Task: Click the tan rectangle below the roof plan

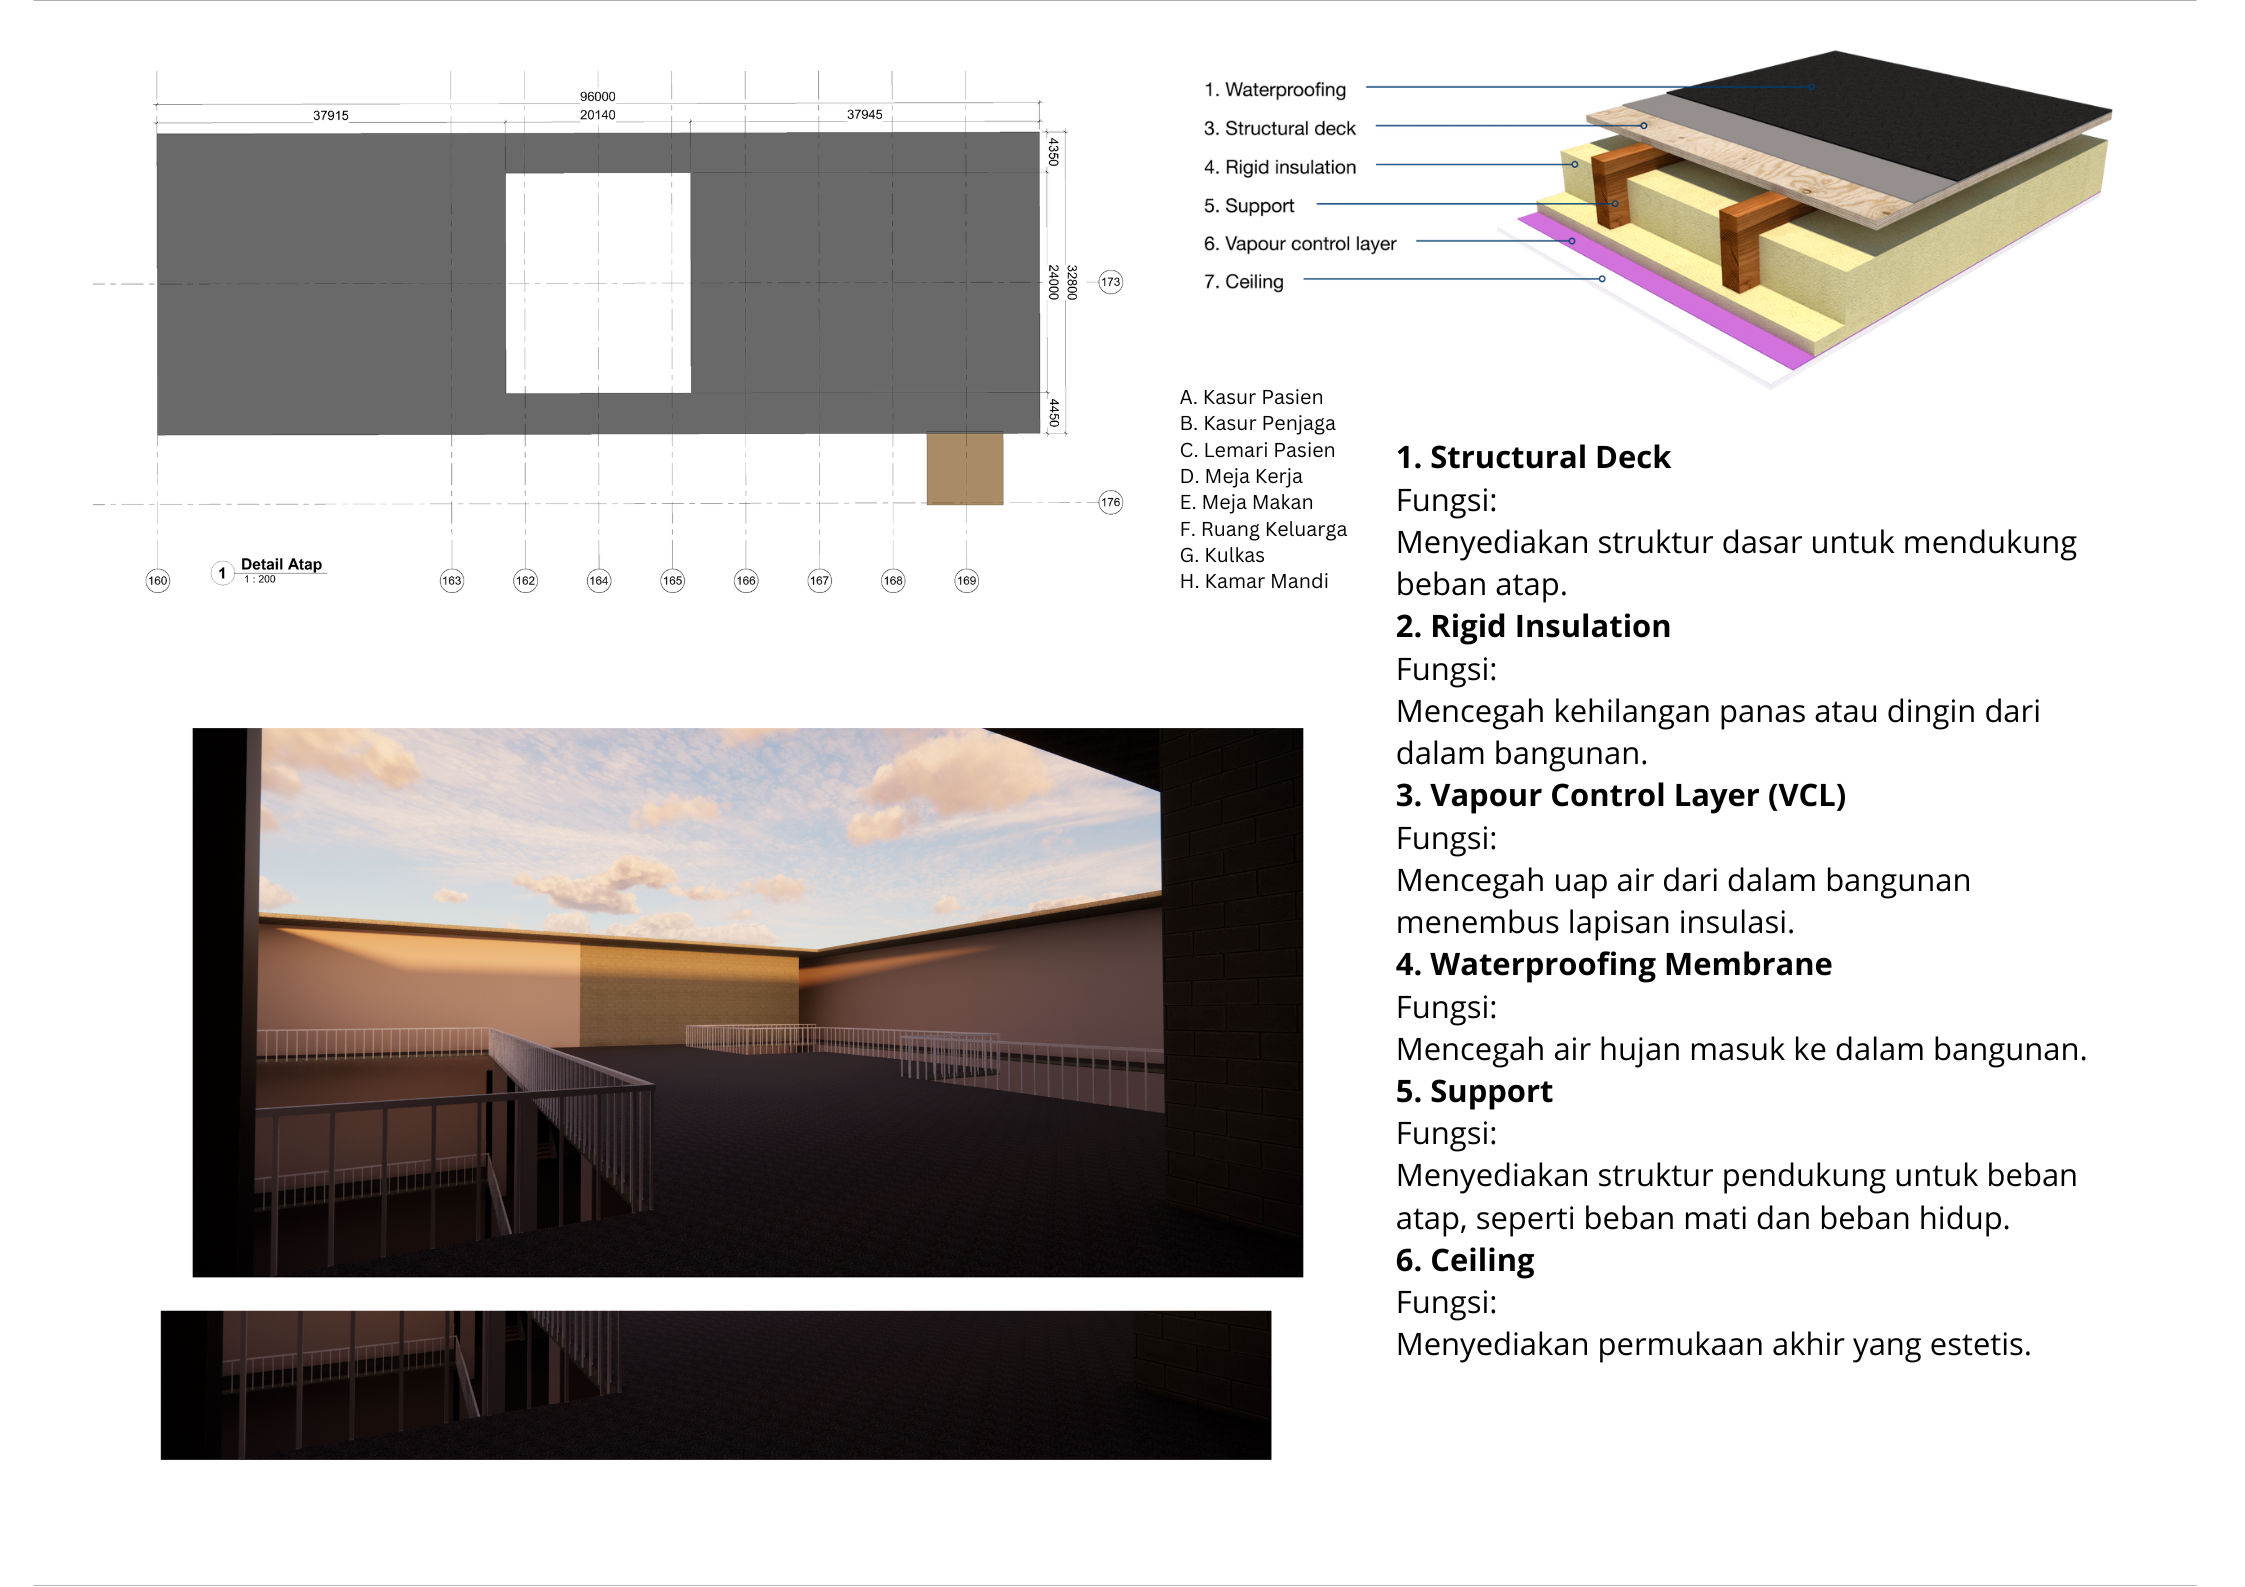Action: (965, 468)
